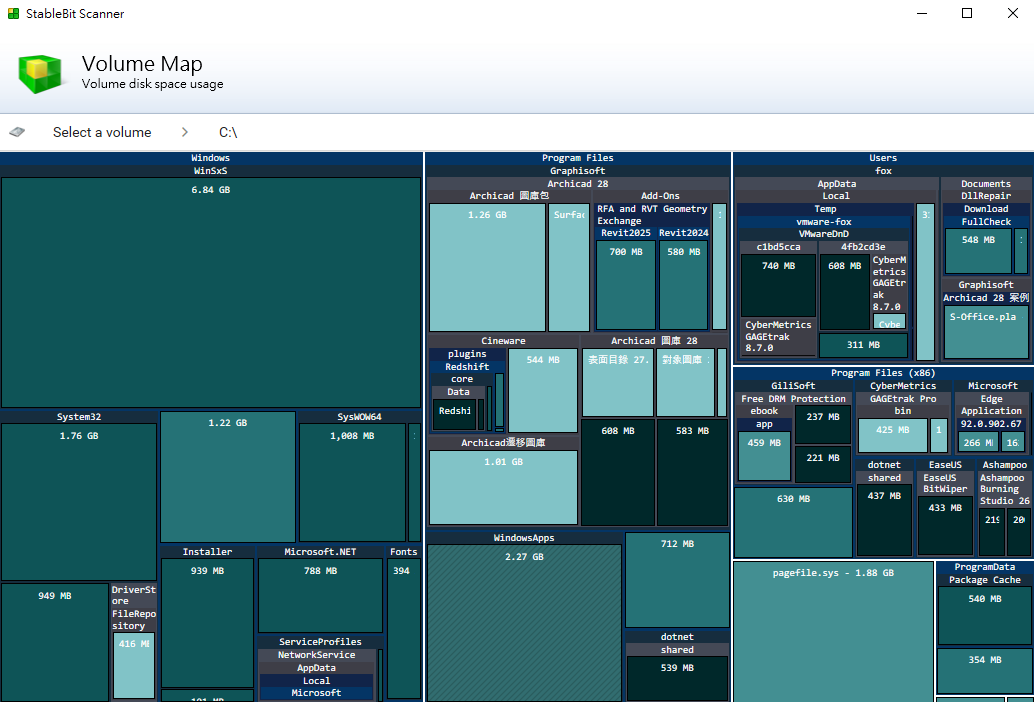
Task: Click the 1.01 GB Archicad migration block
Action: pyautogui.click(x=503, y=487)
